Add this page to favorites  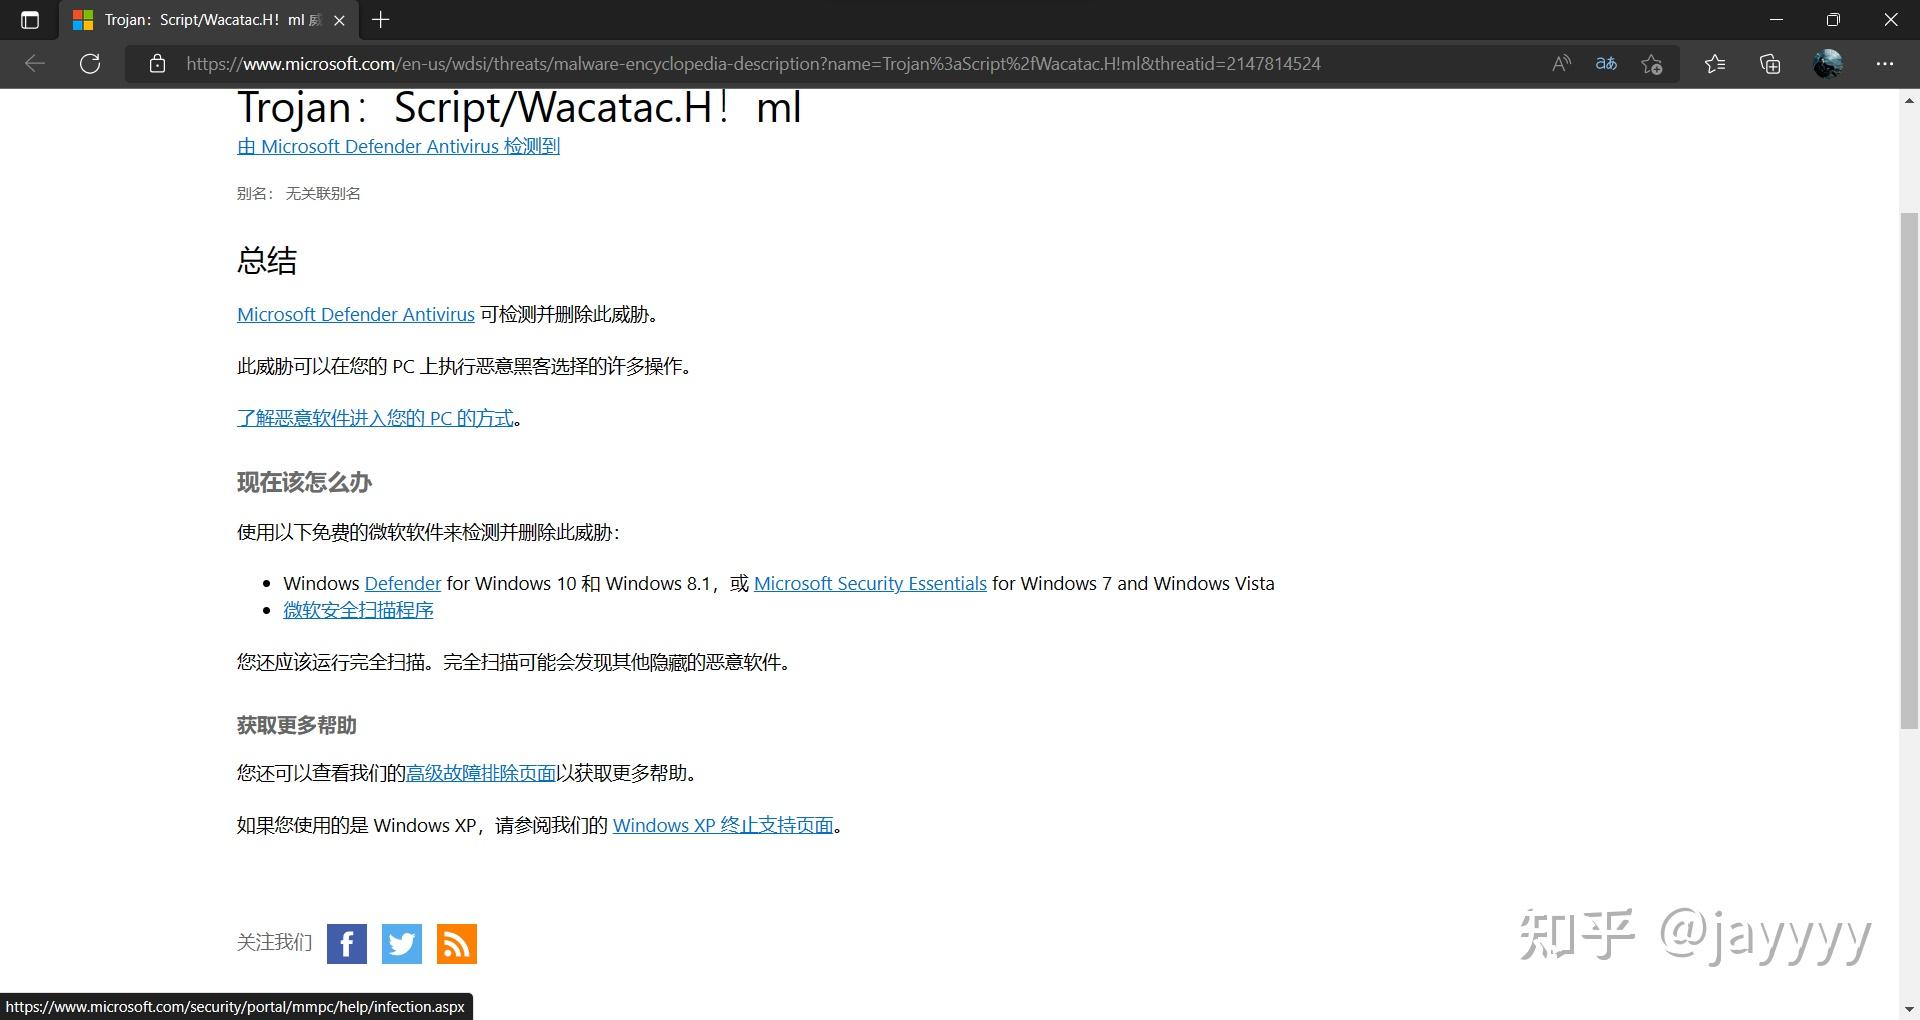1652,63
